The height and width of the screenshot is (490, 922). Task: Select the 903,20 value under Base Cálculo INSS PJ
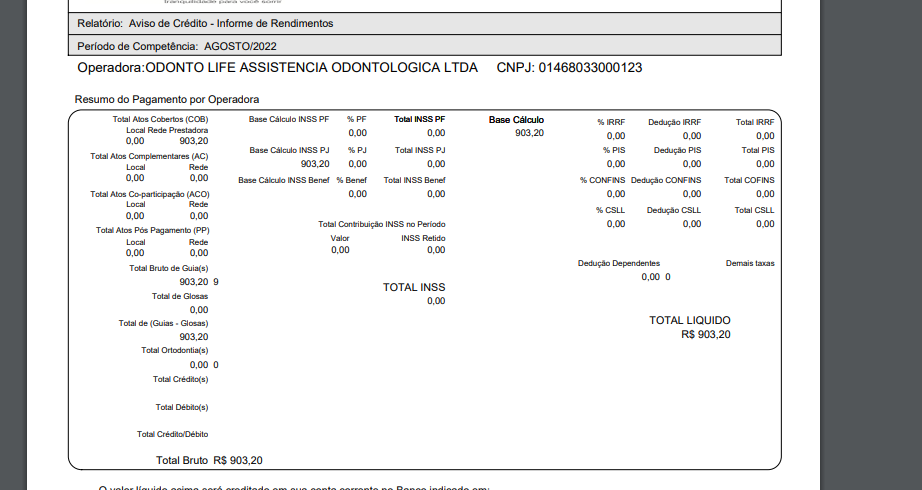point(315,164)
